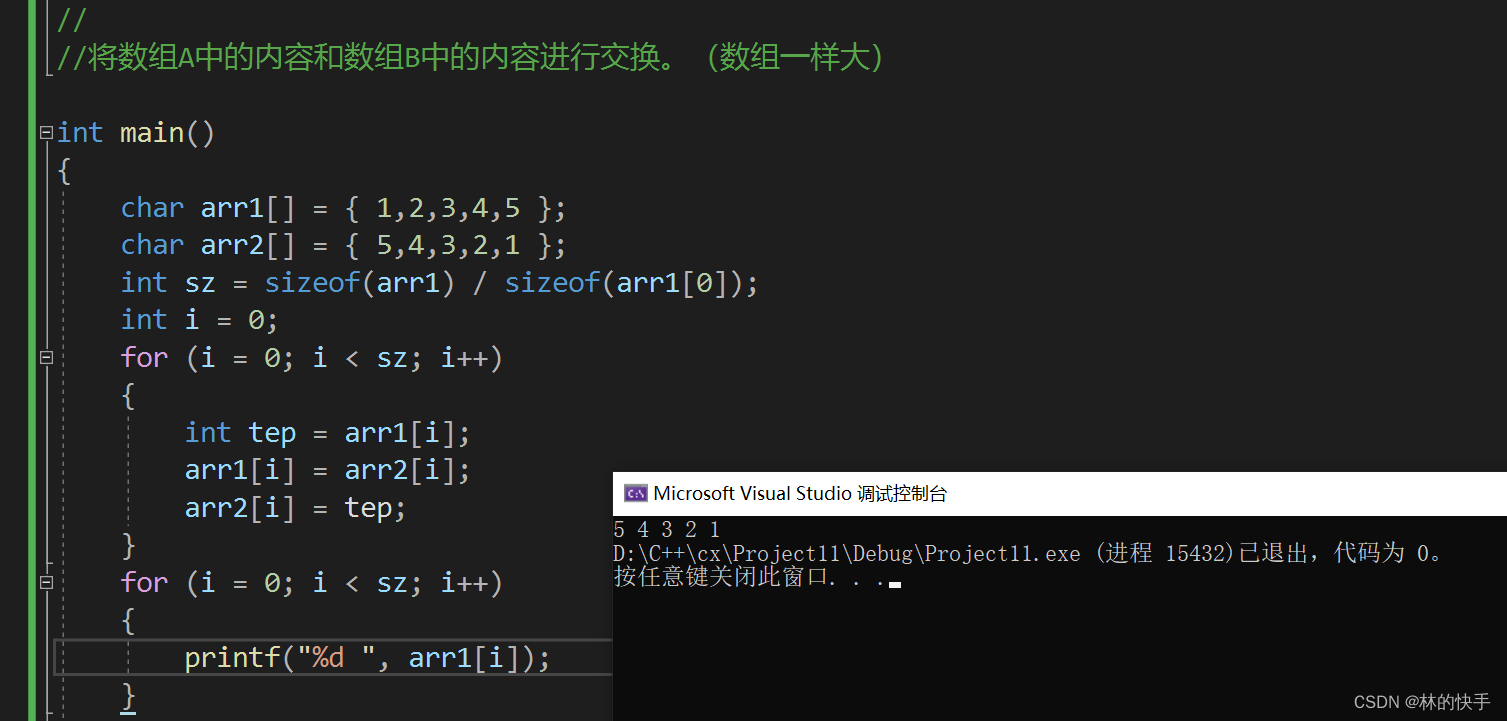Click the "int sz = sizeof" line
This screenshot has width=1507, height=721.
pyautogui.click(x=440, y=283)
